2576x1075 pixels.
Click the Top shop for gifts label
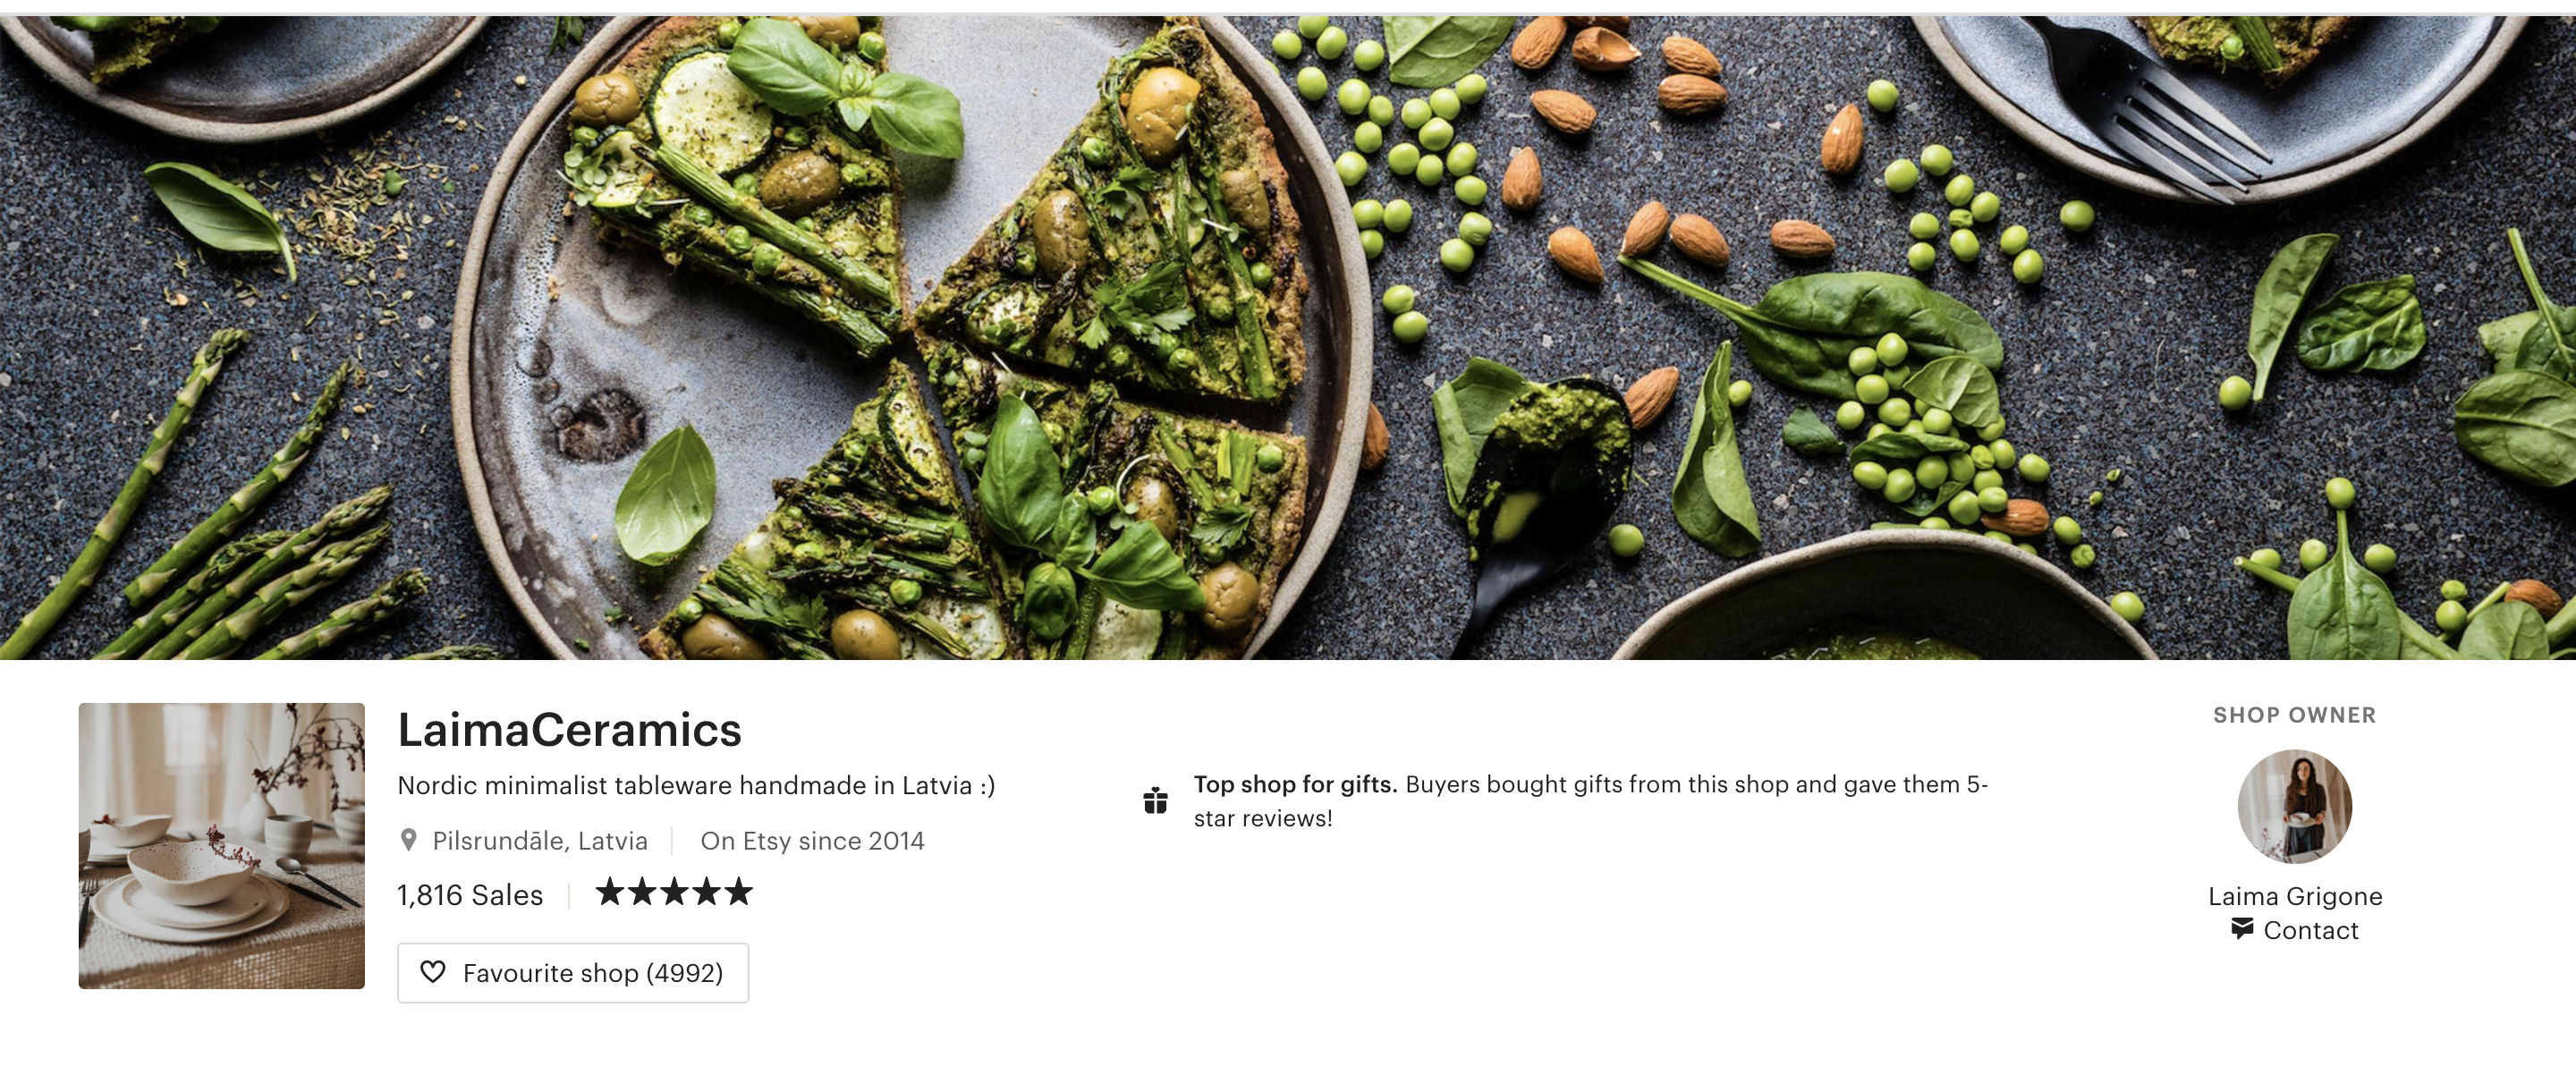1295,784
